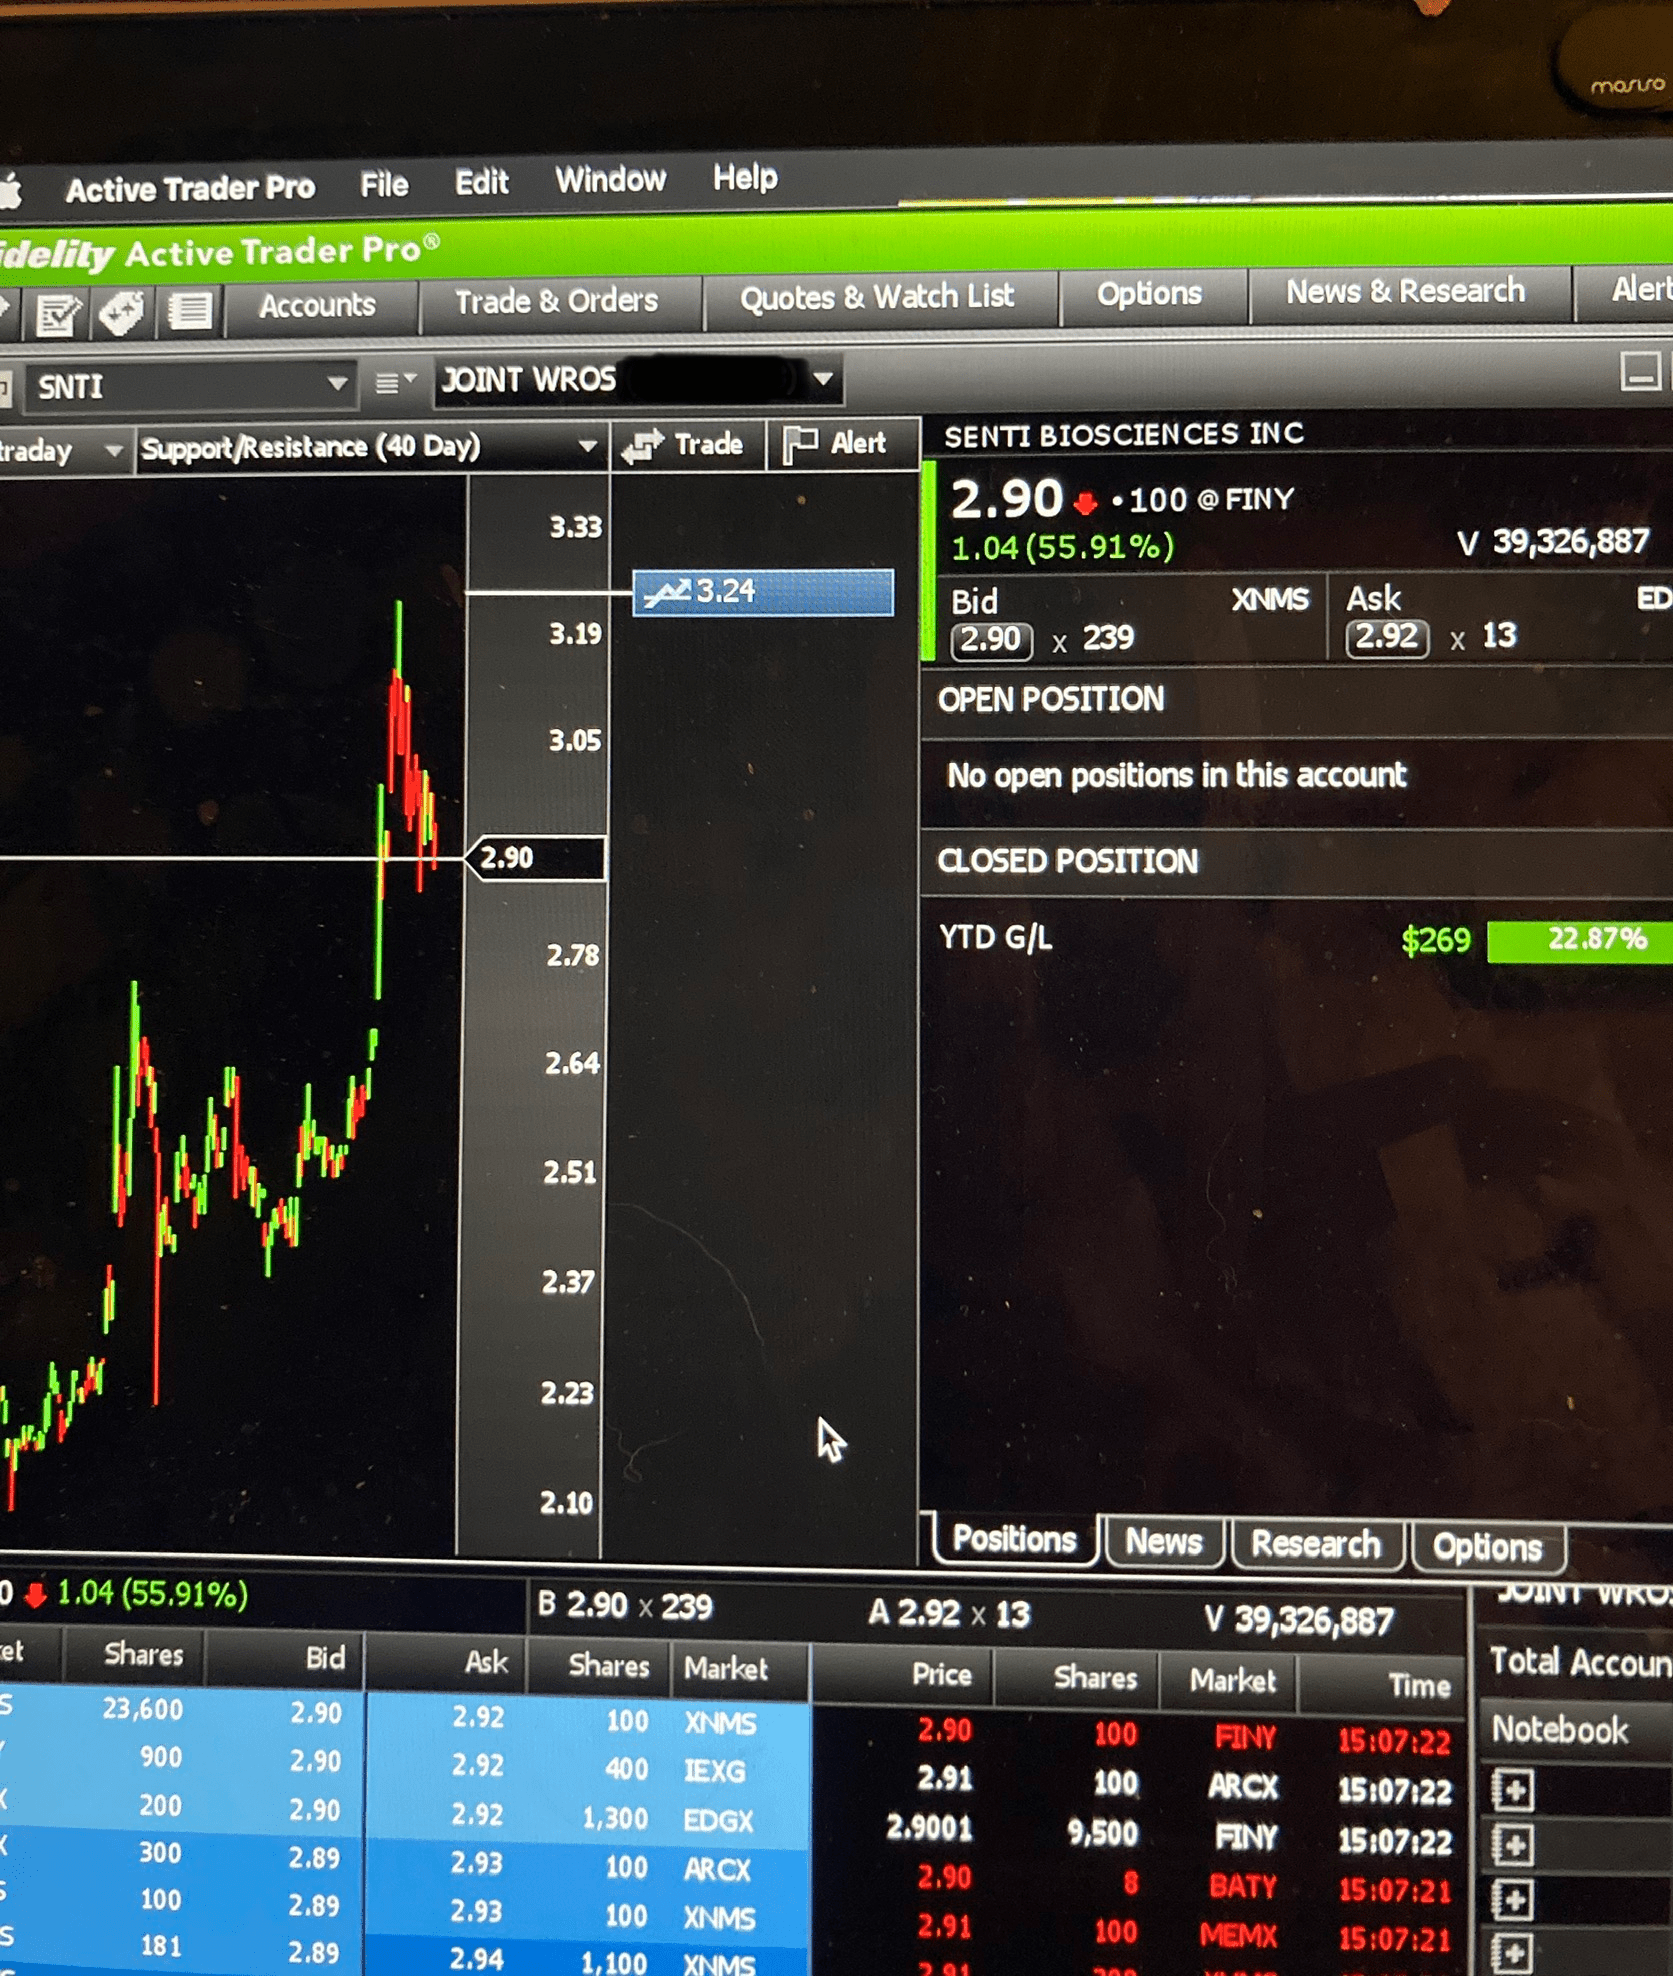This screenshot has width=1673, height=1976.
Task: Click the 2.92 Ask price button
Action: tap(1386, 636)
